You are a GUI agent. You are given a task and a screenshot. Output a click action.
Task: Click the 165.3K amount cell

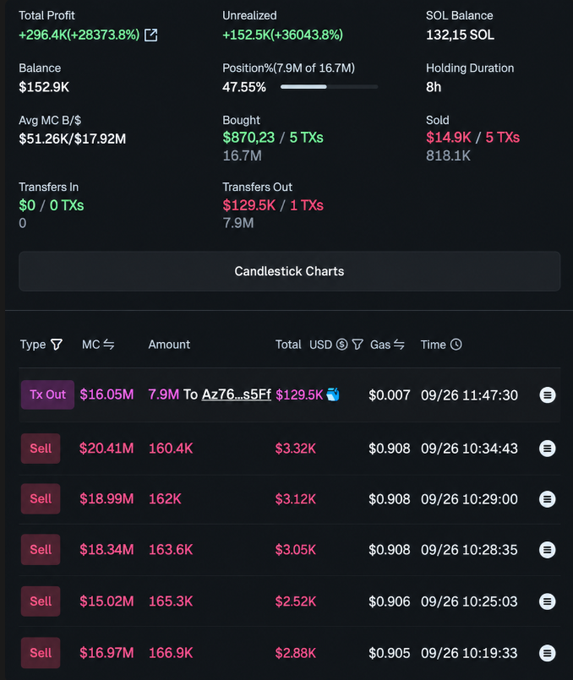tap(171, 601)
